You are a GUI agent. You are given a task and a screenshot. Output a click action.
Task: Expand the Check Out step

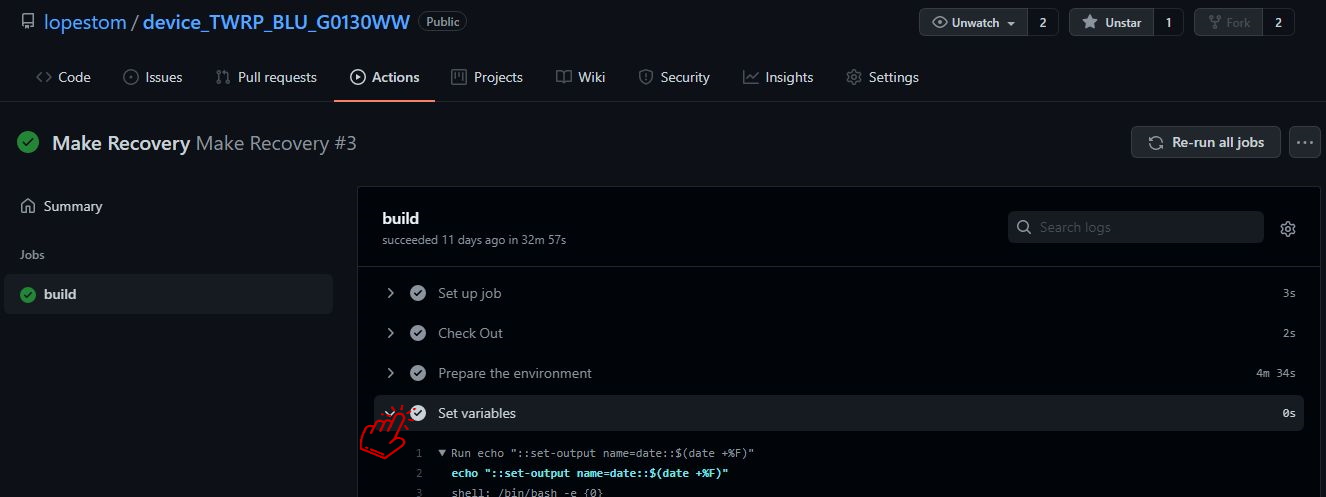tap(391, 333)
